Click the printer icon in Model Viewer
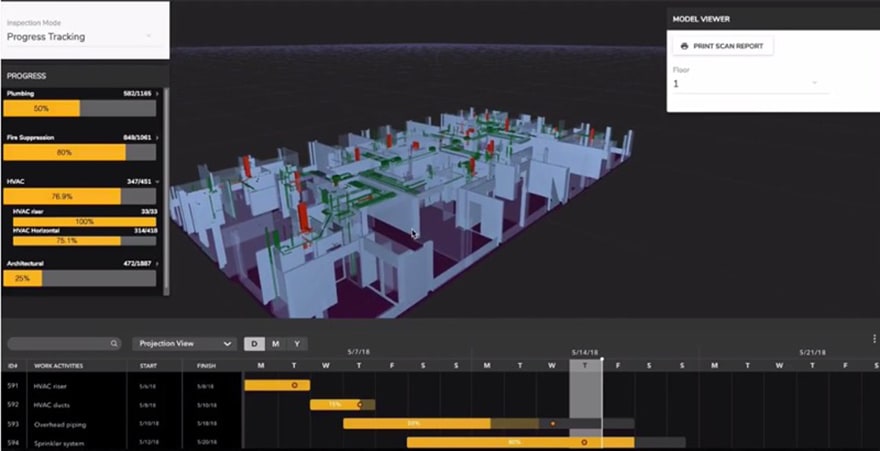Screen dimensions: 880x451 pos(684,46)
